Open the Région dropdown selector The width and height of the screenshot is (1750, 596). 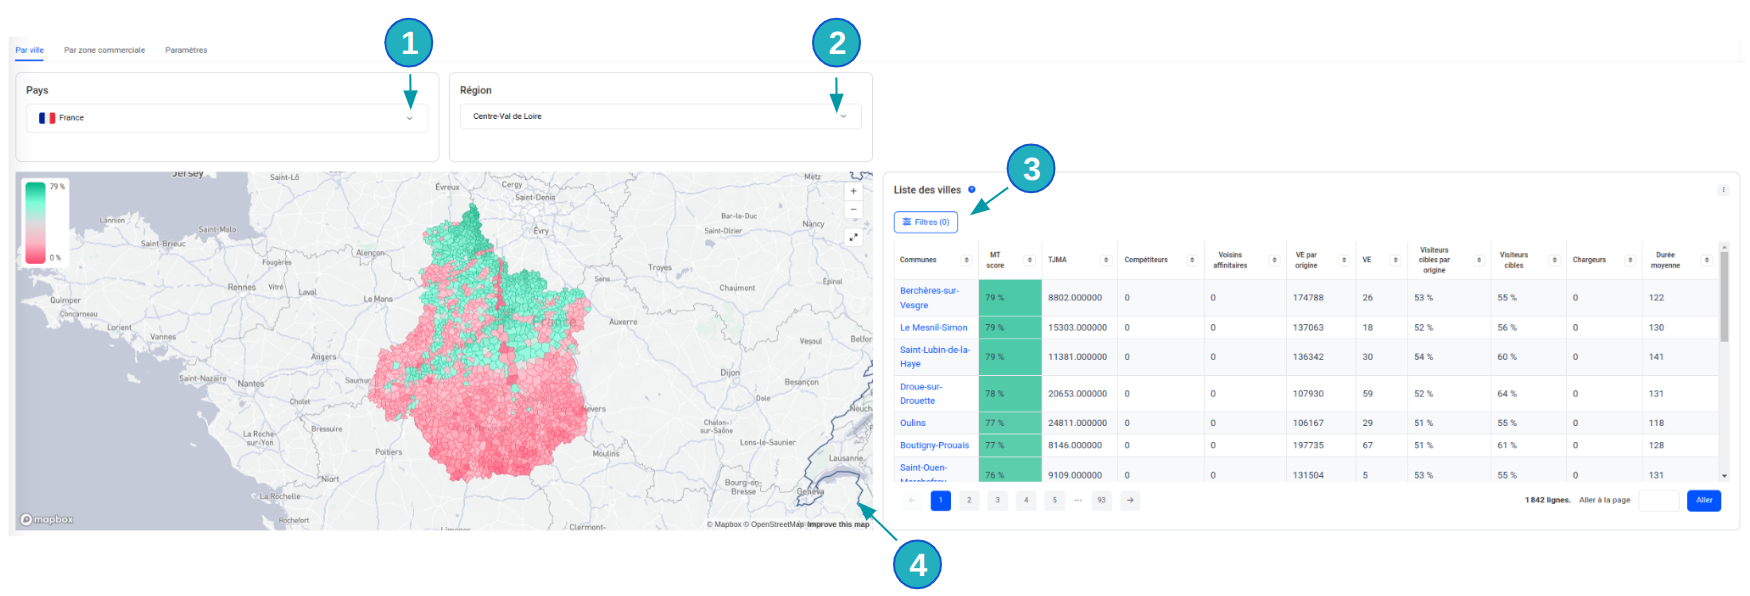click(x=843, y=117)
